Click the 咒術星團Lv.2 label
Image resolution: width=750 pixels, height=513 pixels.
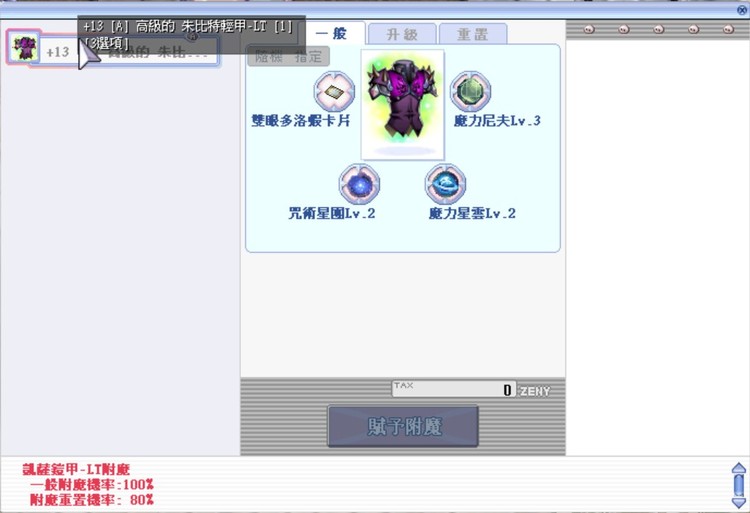pyautogui.click(x=331, y=213)
